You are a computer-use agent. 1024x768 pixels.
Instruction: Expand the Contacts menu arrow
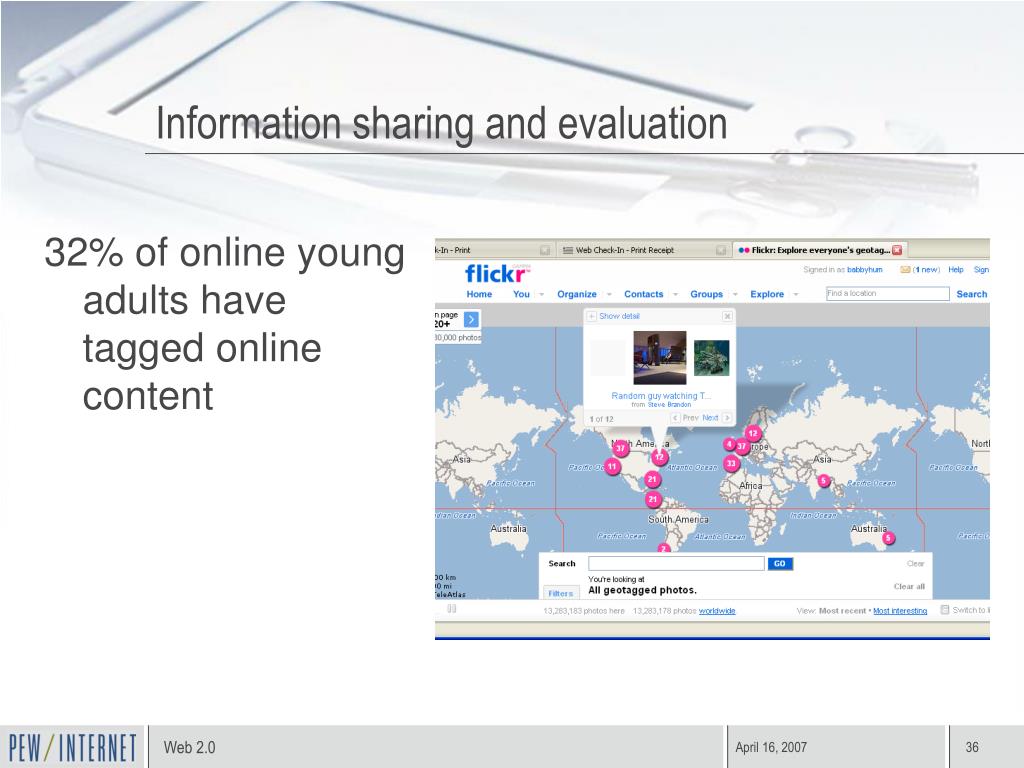tap(675, 295)
